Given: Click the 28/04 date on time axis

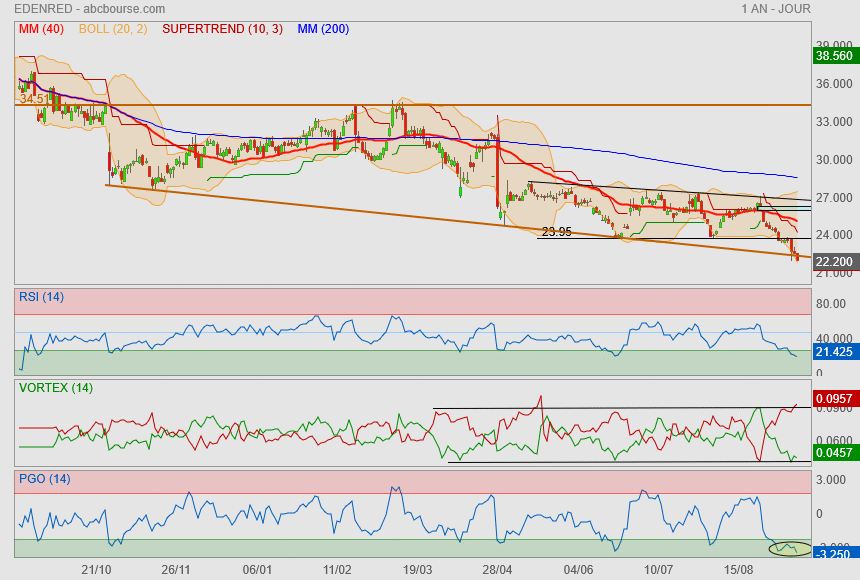Looking at the screenshot, I should click(497, 569).
